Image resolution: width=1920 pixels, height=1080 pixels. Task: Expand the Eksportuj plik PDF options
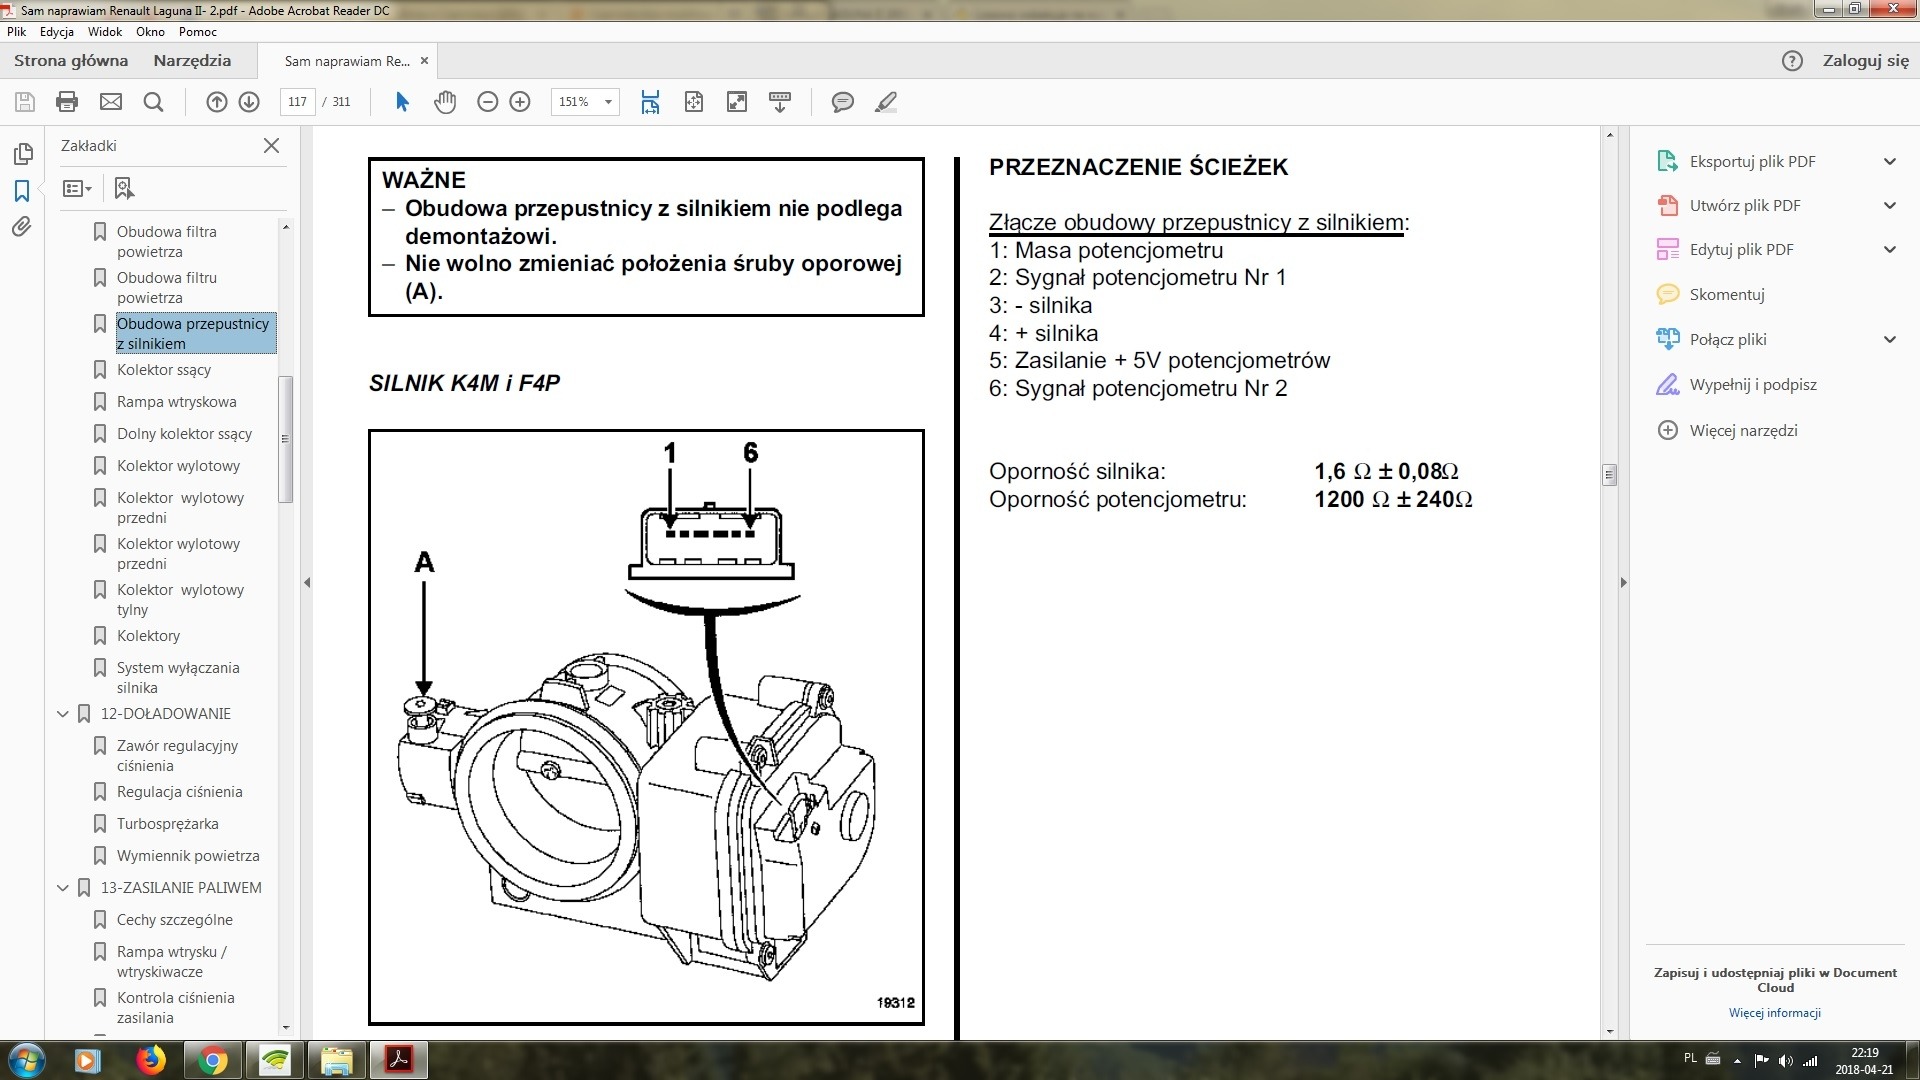tap(1889, 161)
